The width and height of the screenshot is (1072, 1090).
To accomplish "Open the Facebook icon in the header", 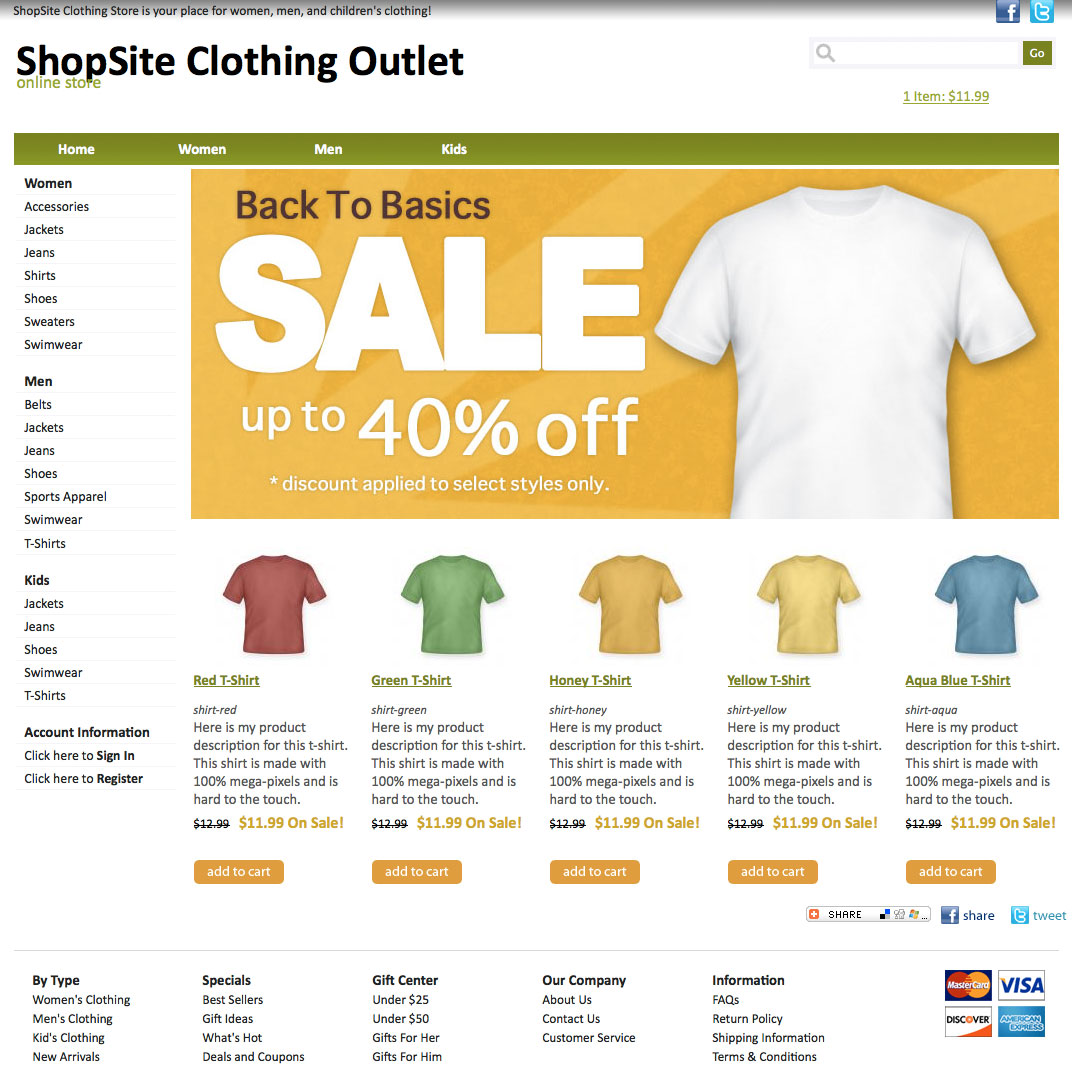I will (x=1007, y=12).
